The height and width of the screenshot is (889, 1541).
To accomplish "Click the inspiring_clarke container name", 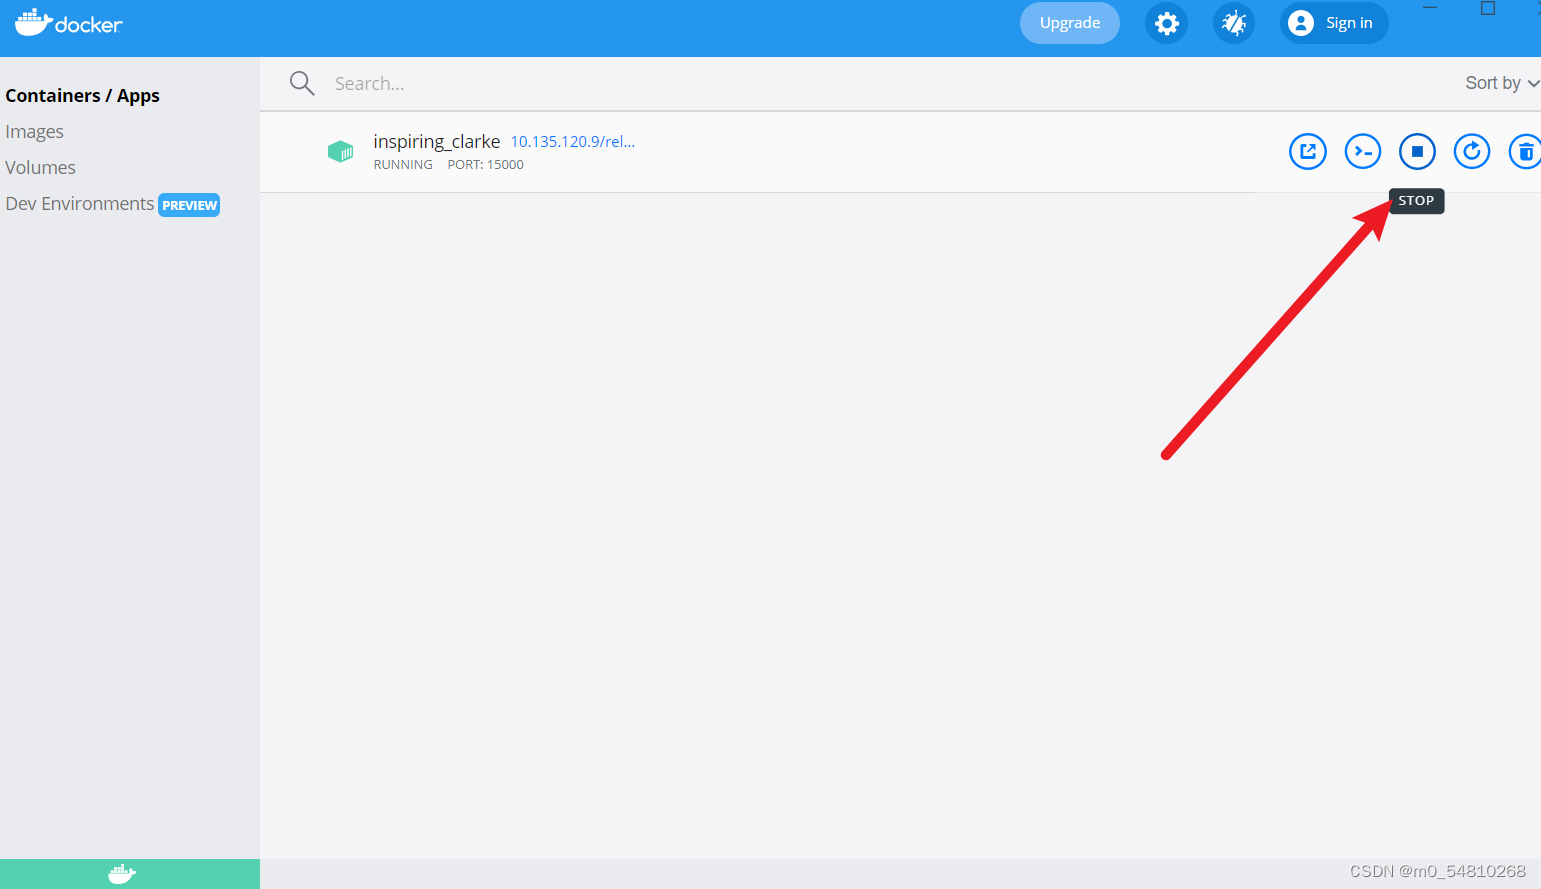I will click(x=436, y=142).
